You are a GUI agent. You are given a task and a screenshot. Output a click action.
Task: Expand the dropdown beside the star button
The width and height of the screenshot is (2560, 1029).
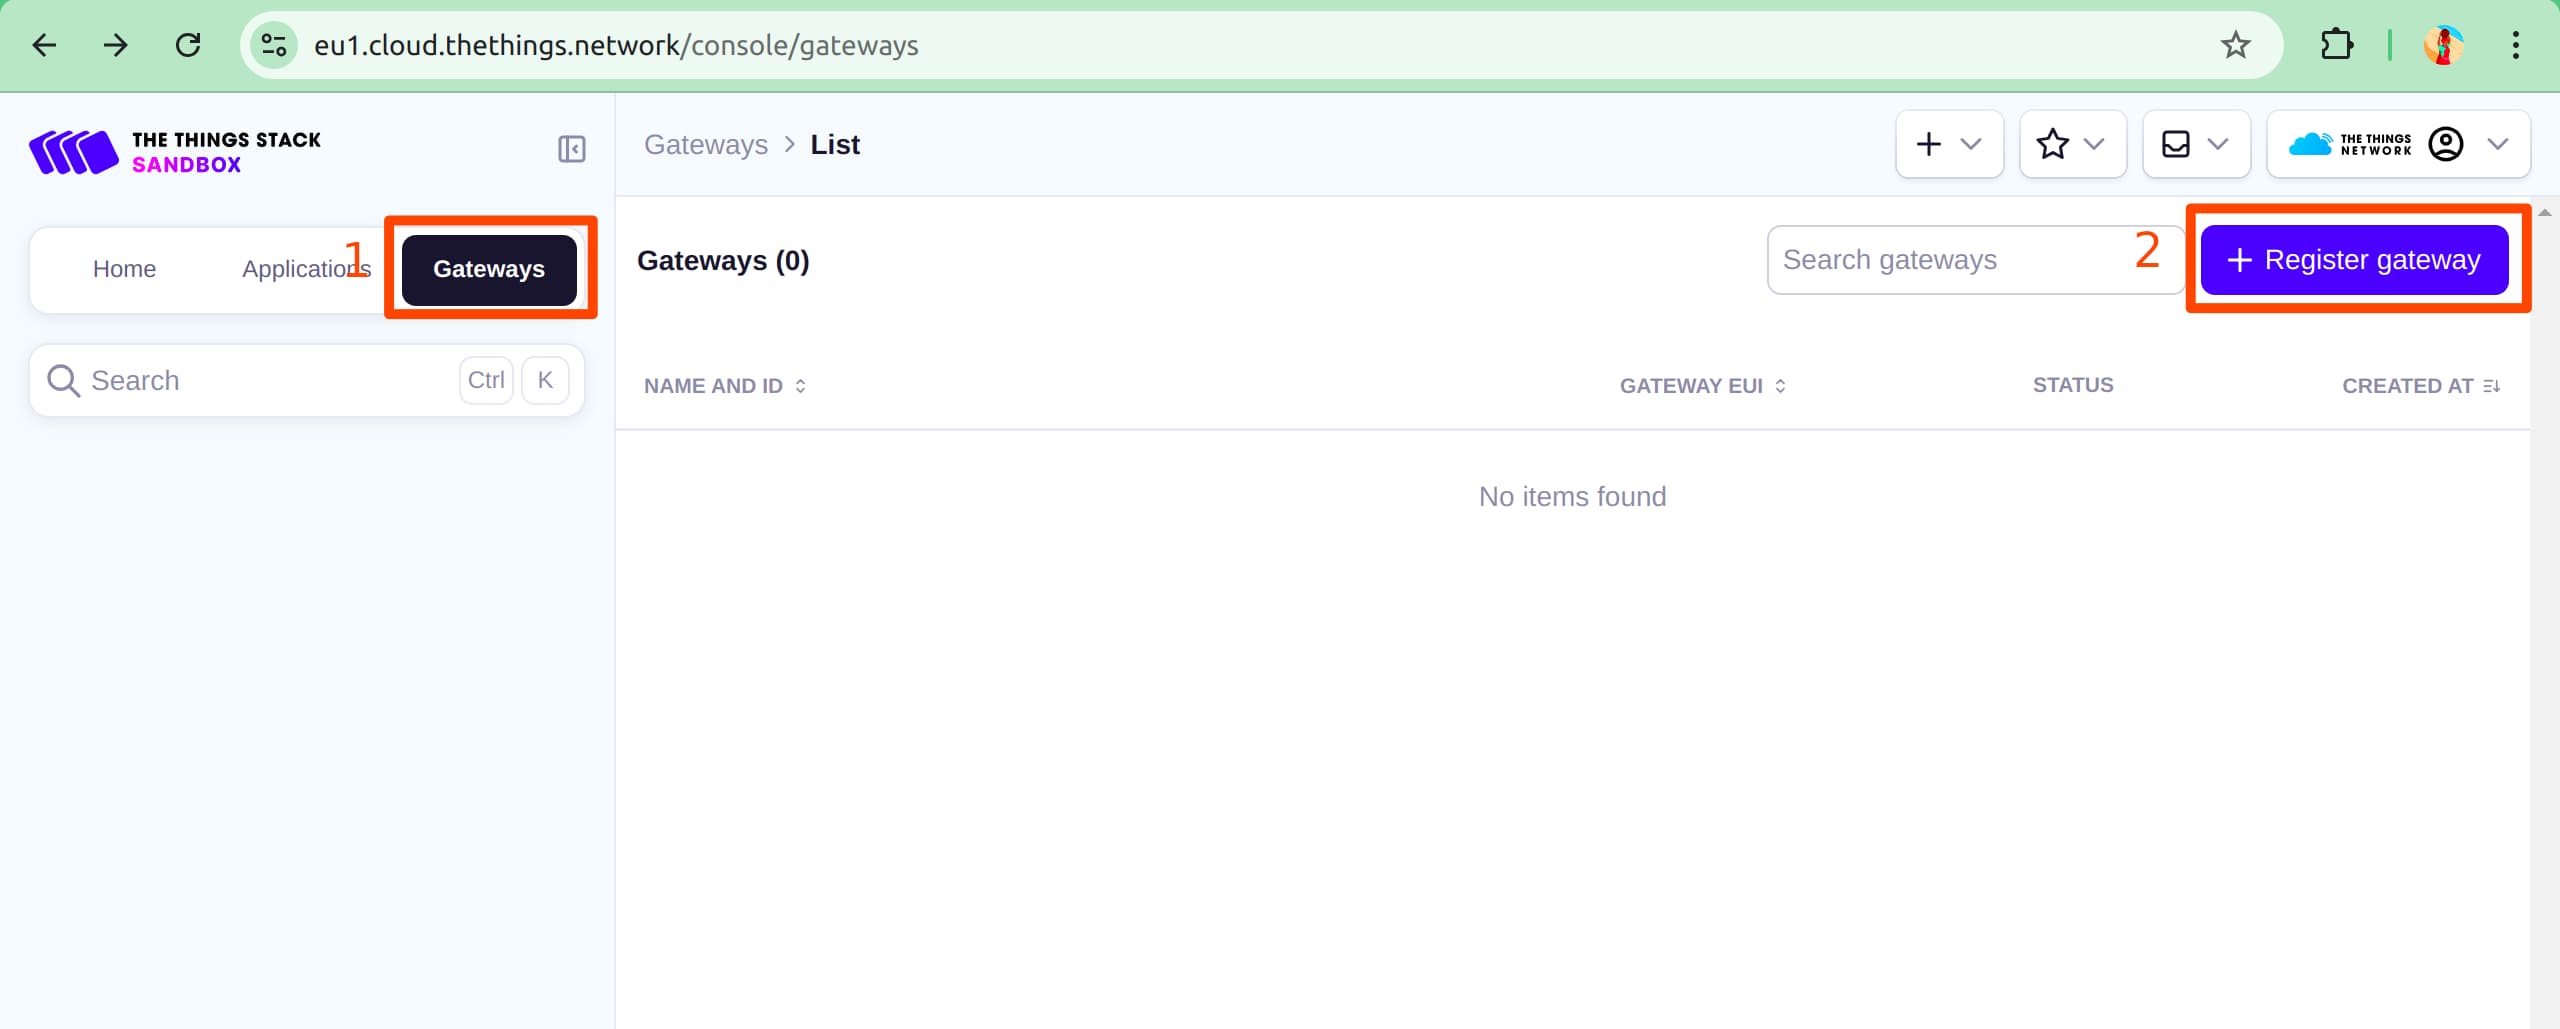(2095, 144)
